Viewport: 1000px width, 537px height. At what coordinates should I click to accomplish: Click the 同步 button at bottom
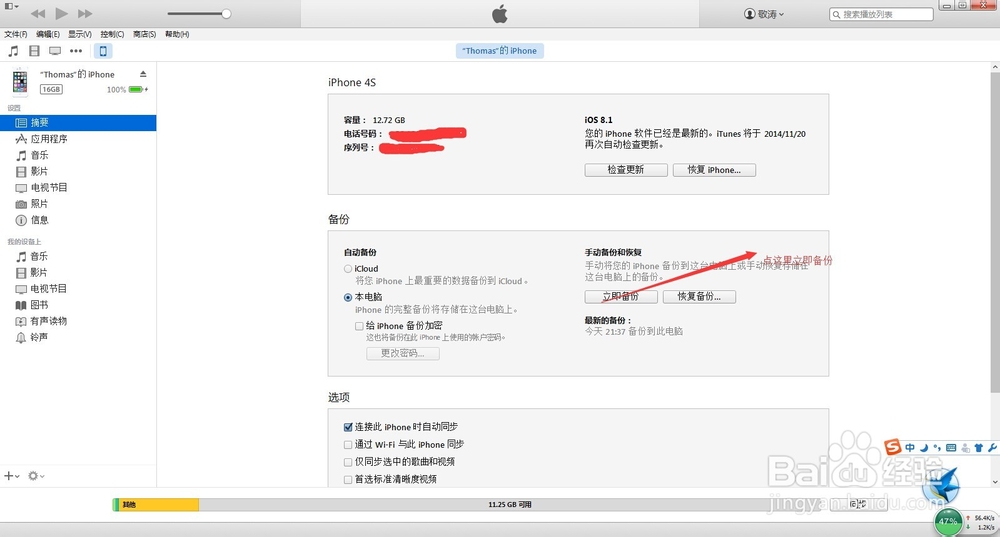coord(858,504)
